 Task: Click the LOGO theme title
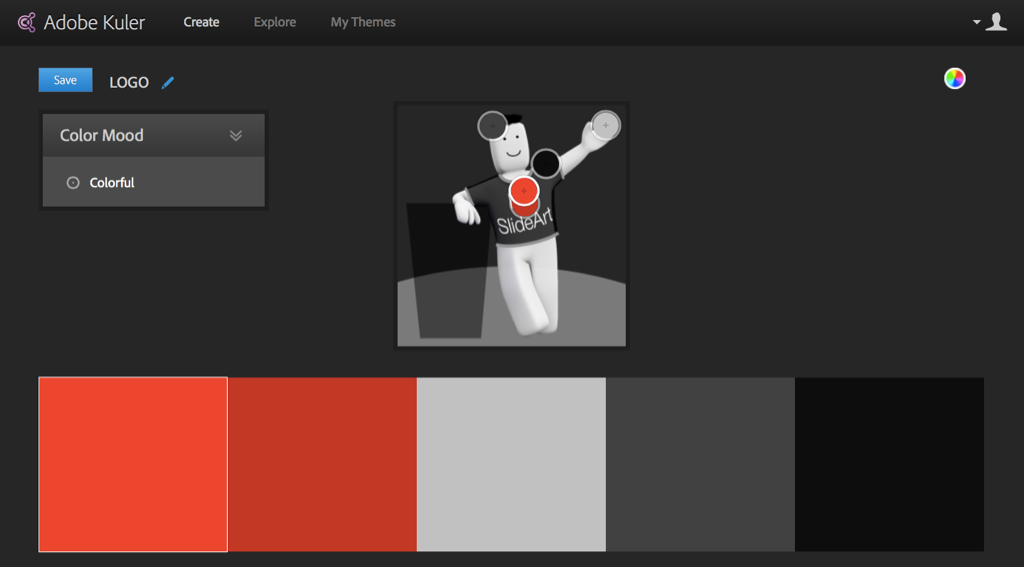(129, 83)
